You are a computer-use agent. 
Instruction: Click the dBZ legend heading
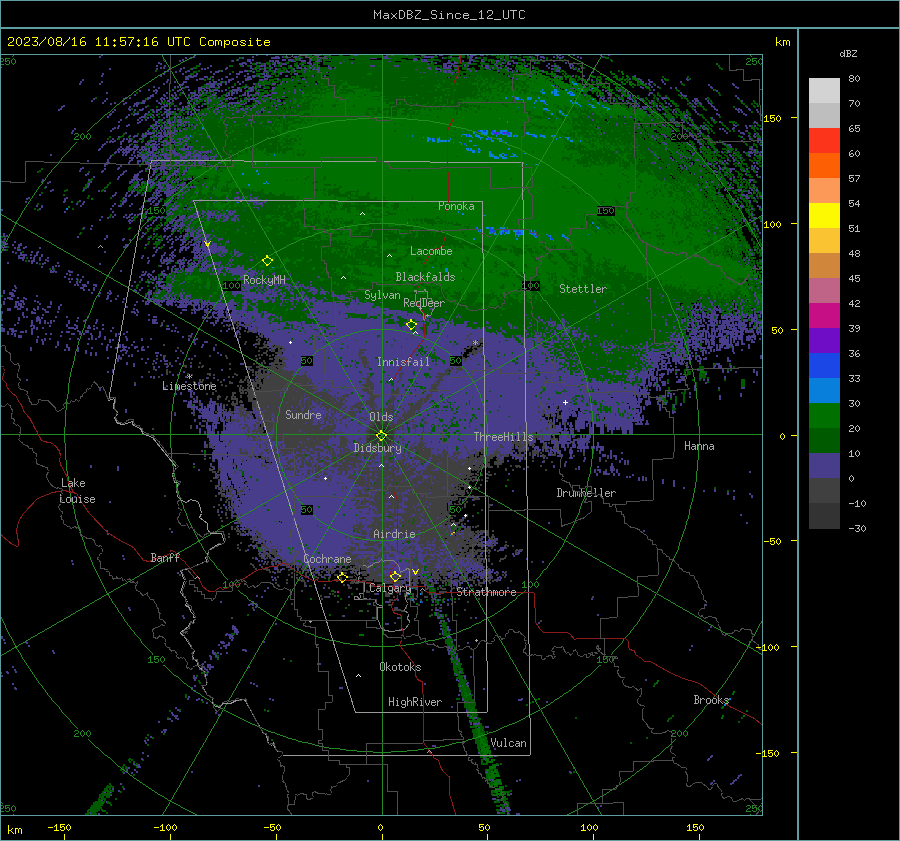point(848,54)
